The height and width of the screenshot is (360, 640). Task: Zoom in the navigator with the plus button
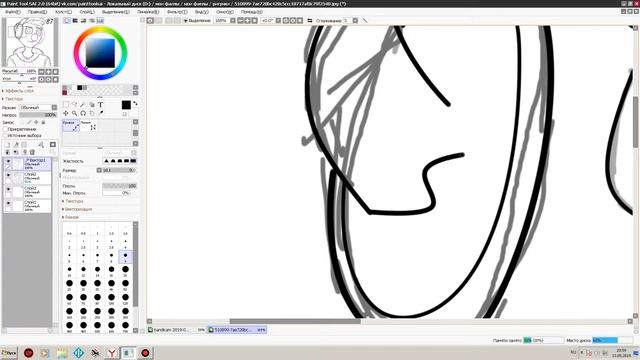pyautogui.click(x=48, y=72)
